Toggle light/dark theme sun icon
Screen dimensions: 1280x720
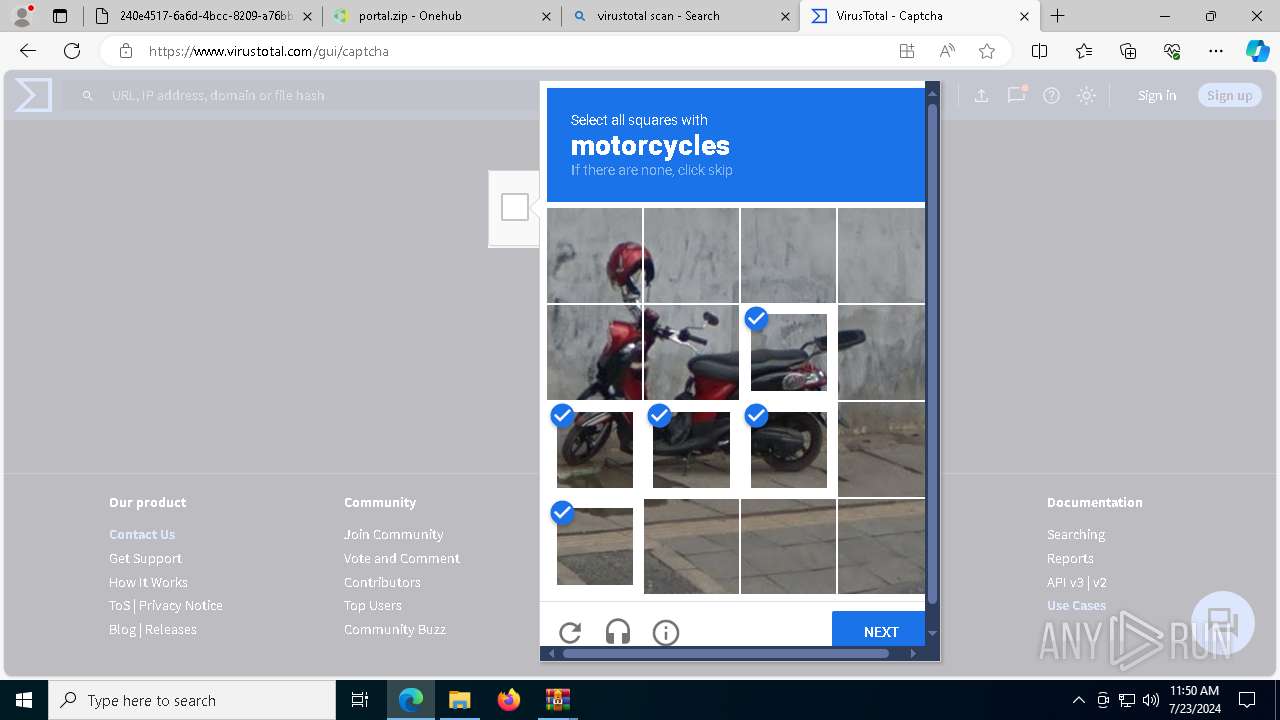[x=1086, y=95]
